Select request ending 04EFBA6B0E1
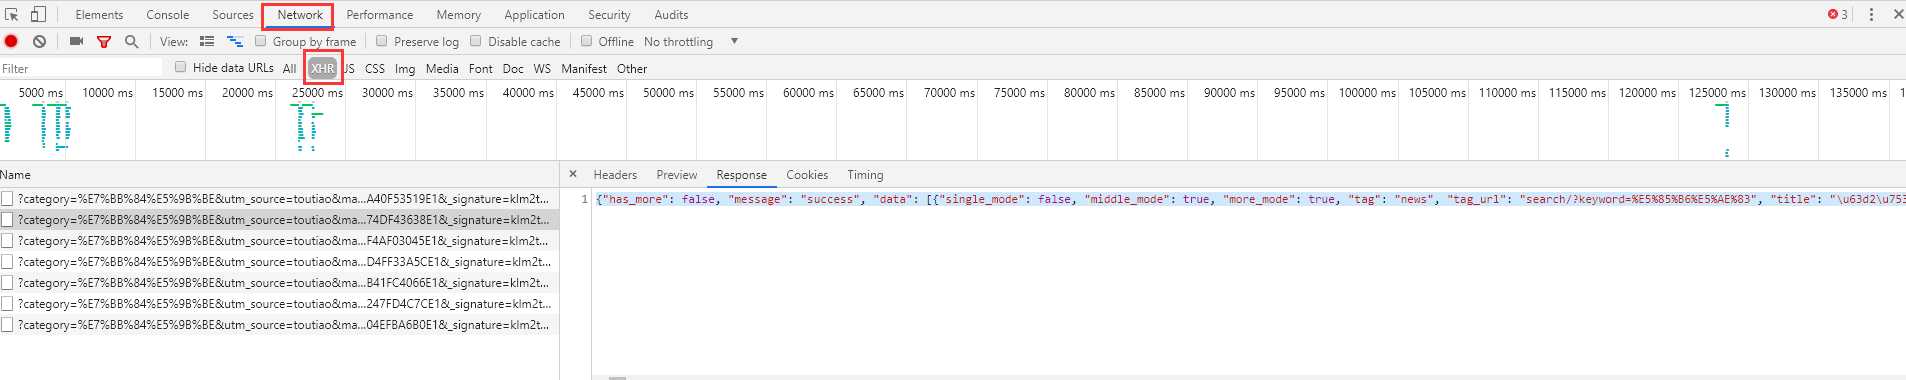The width and height of the screenshot is (1906, 380). tap(279, 324)
